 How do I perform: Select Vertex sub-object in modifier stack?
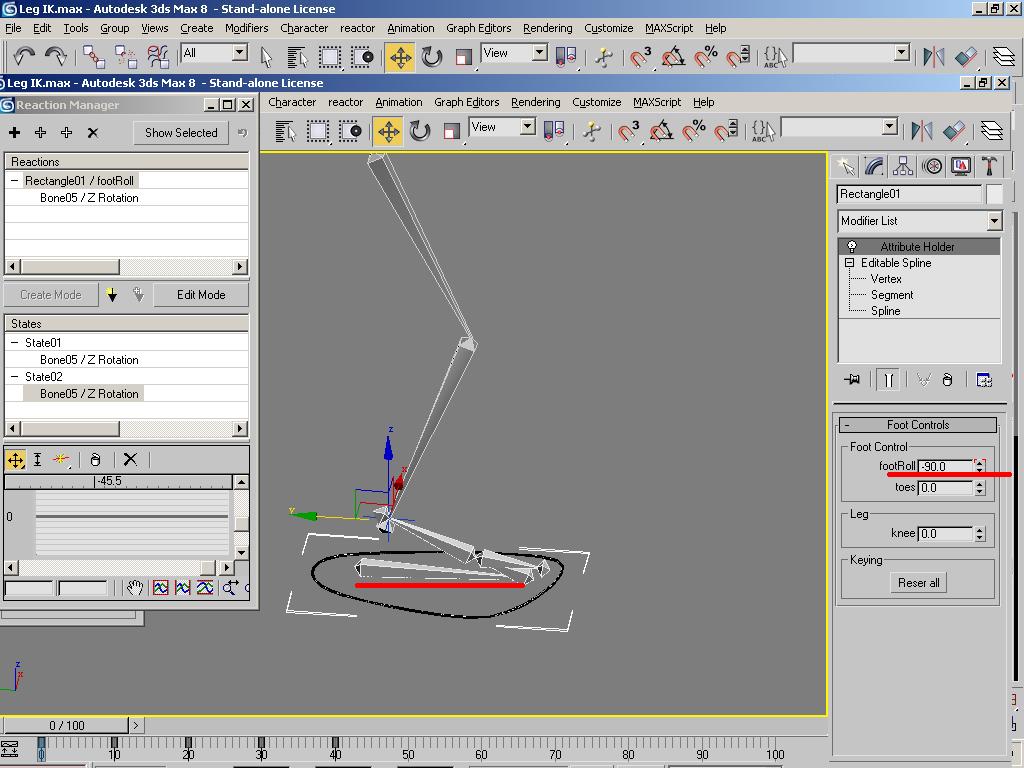886,279
